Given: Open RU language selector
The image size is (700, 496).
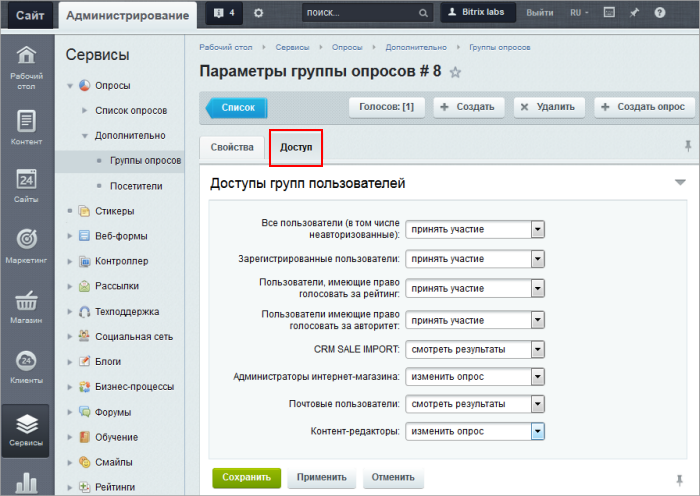Looking at the screenshot, I should click(x=579, y=13).
